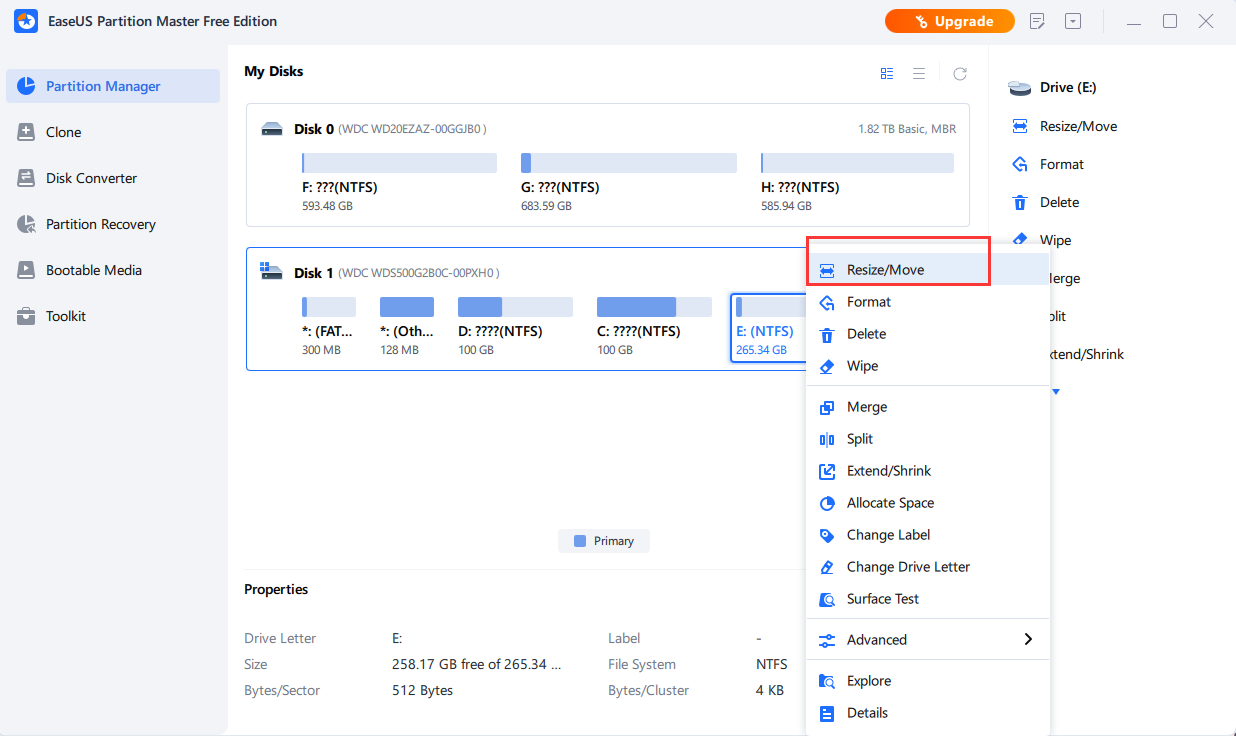1236x736 pixels.
Task: Click the "258.17 GB free of 265.34" size value
Action: [476, 664]
